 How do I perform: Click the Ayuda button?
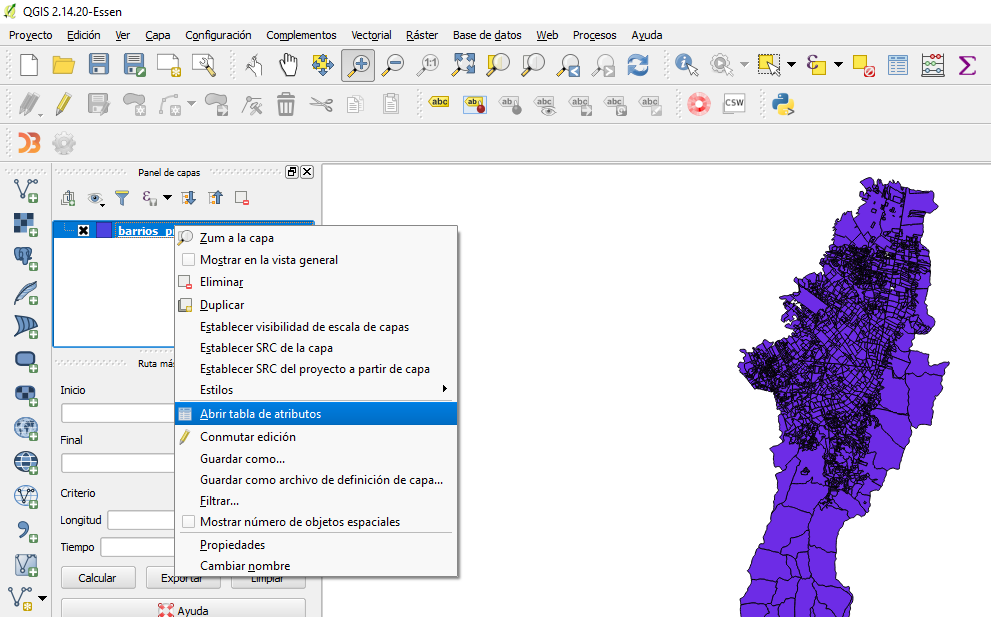pyautogui.click(x=183, y=609)
